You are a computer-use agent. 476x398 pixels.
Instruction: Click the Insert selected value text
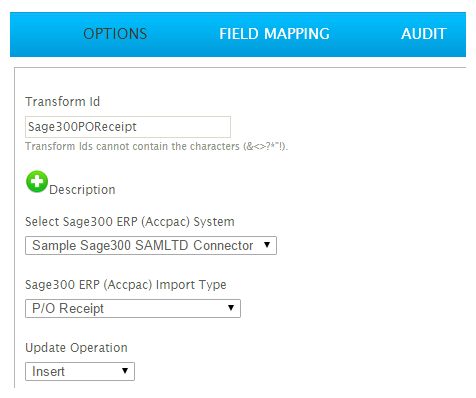48,371
